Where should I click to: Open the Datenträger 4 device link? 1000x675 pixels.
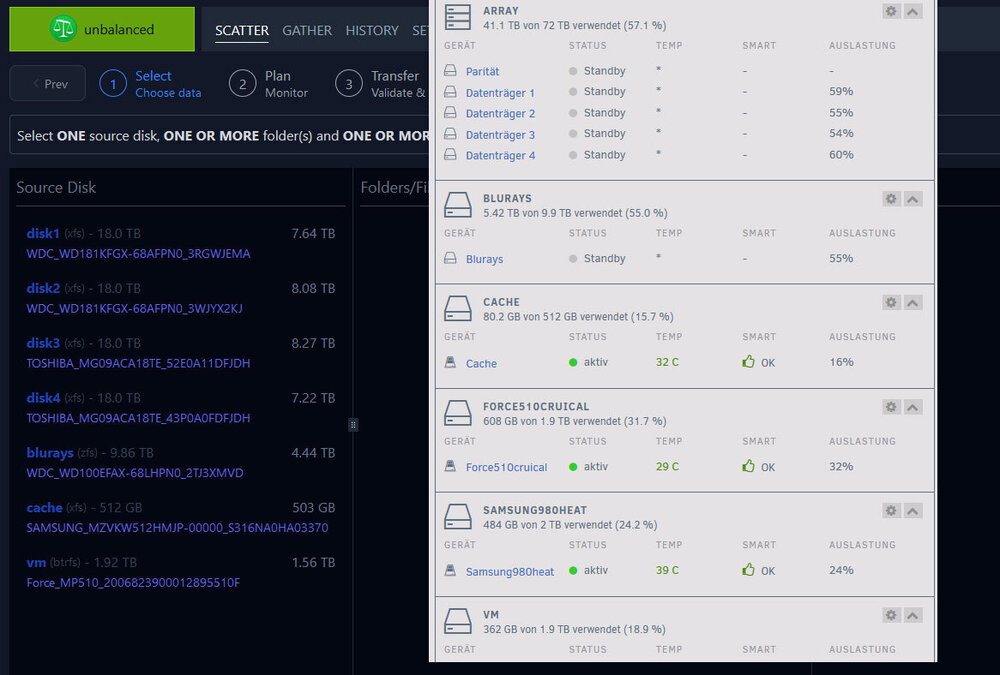[x=500, y=155]
